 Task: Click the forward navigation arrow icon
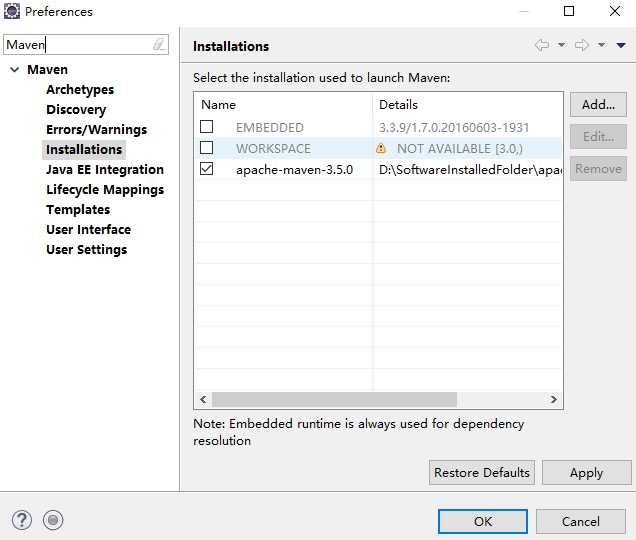pos(582,45)
